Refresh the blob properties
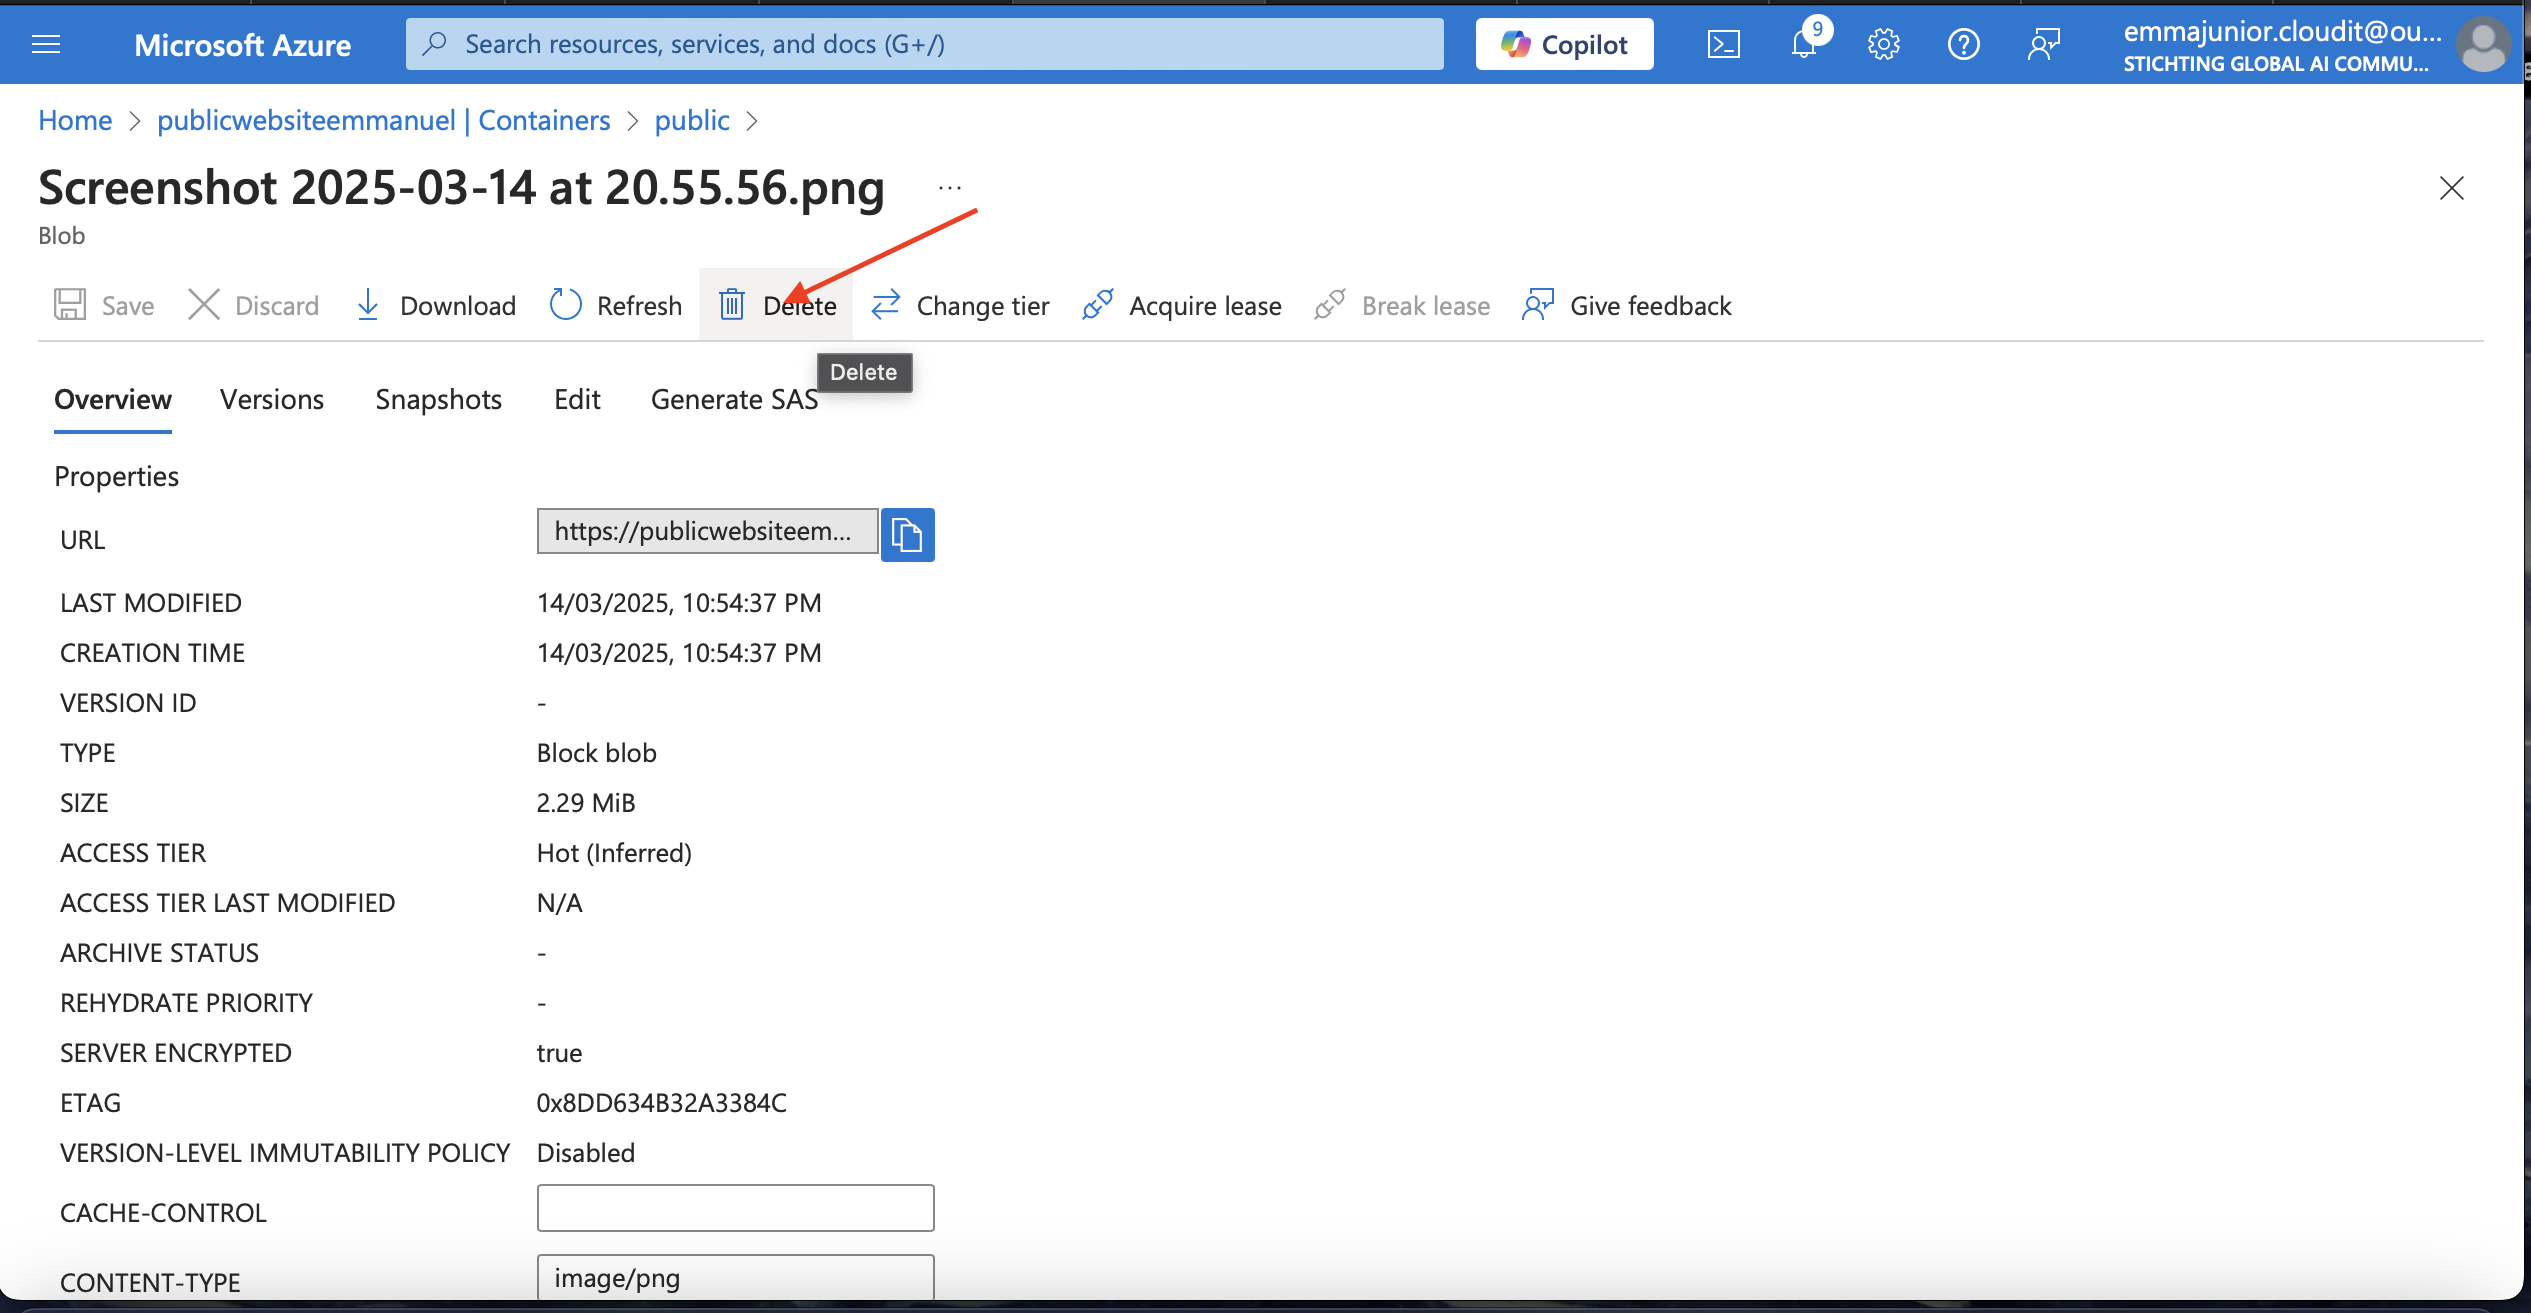The height and width of the screenshot is (1313, 2531). (x=616, y=305)
